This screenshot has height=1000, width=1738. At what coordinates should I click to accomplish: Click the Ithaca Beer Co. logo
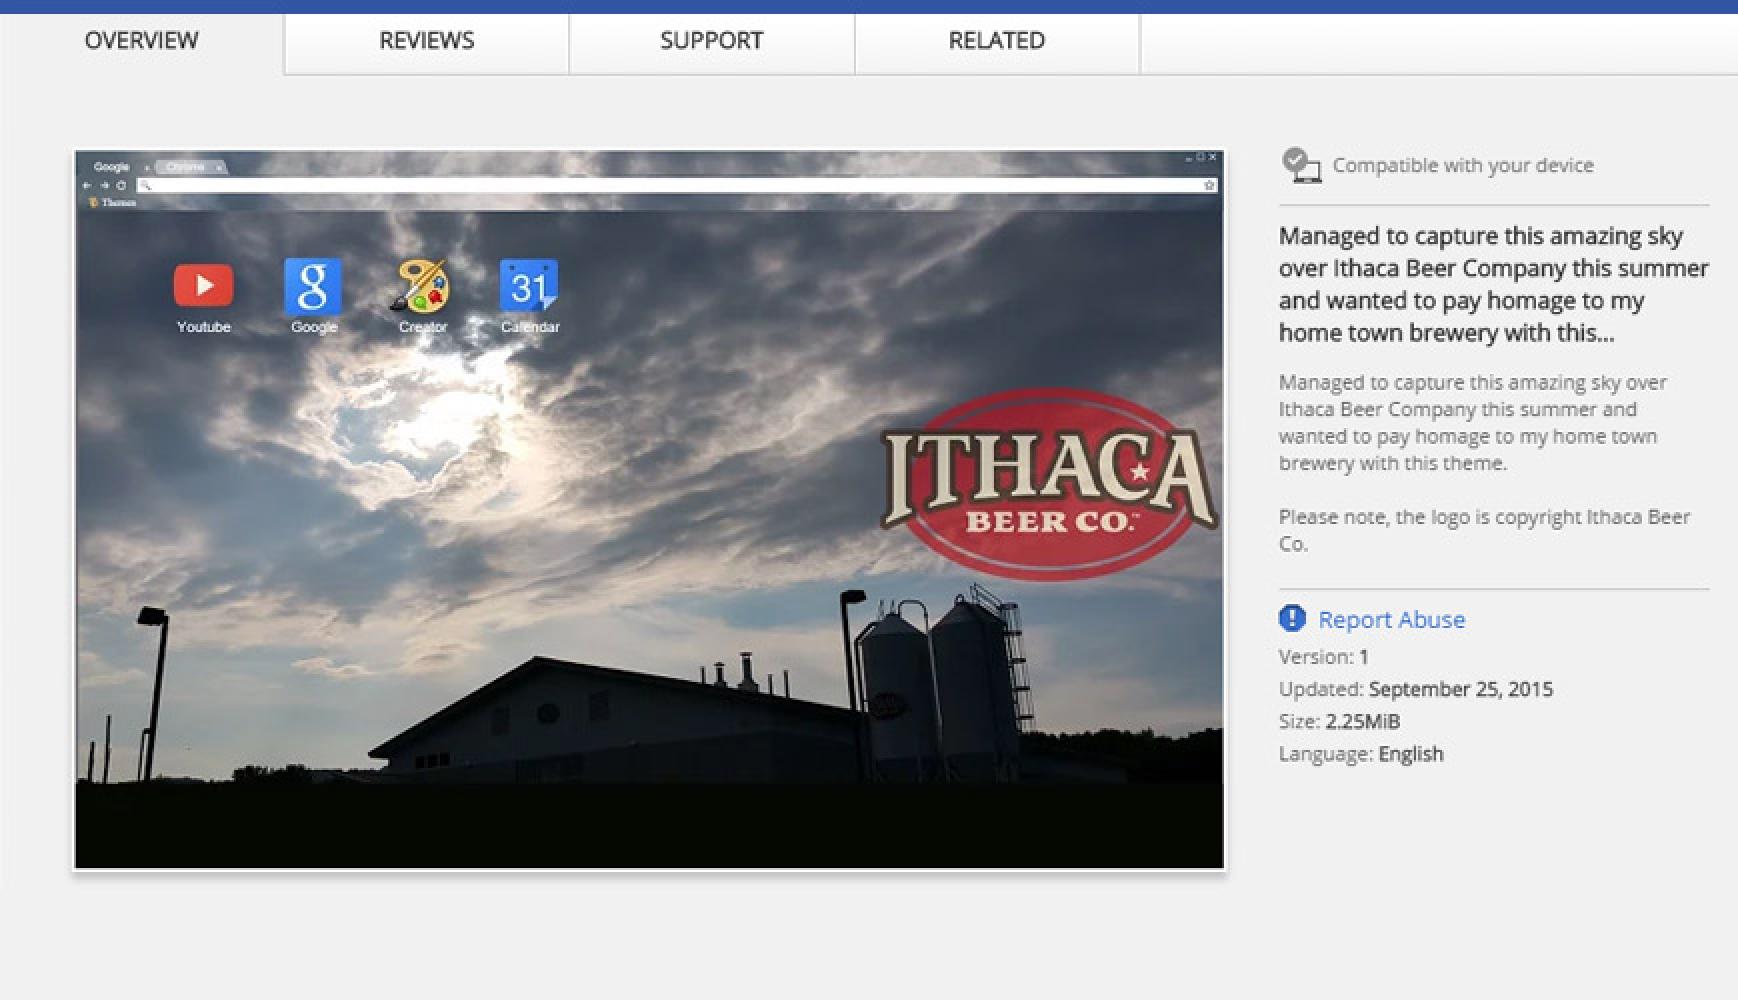click(x=1048, y=484)
